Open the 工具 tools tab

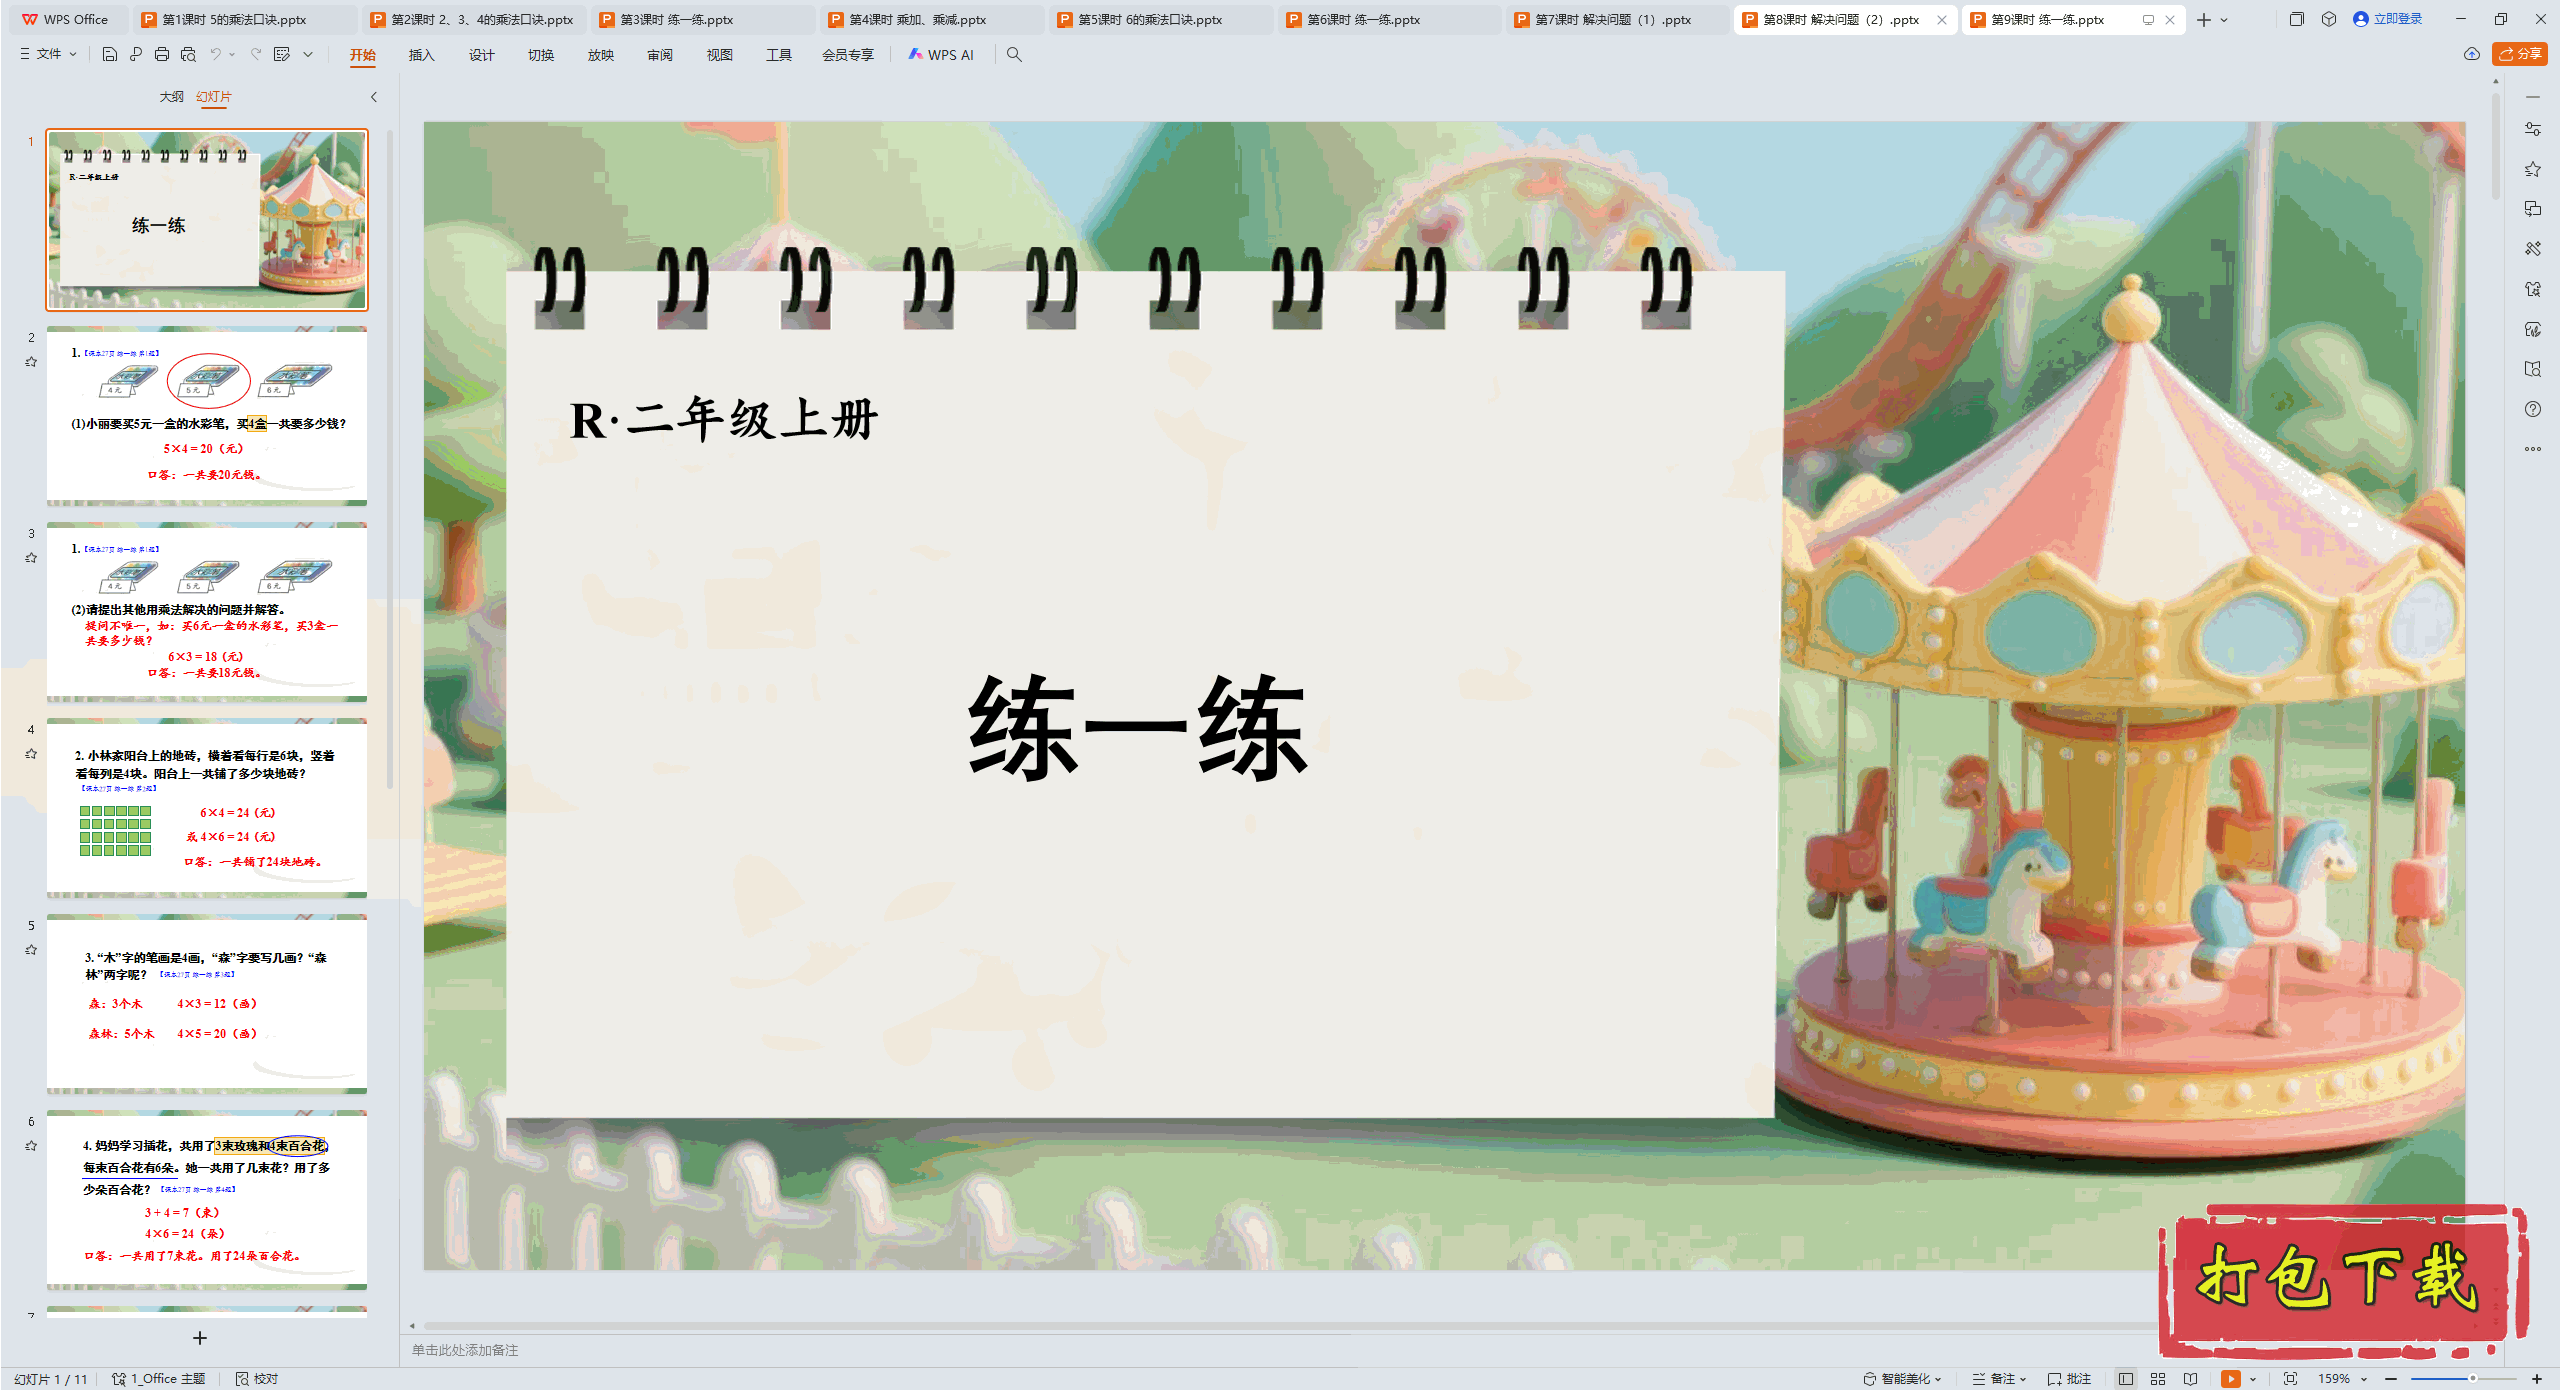click(x=779, y=55)
